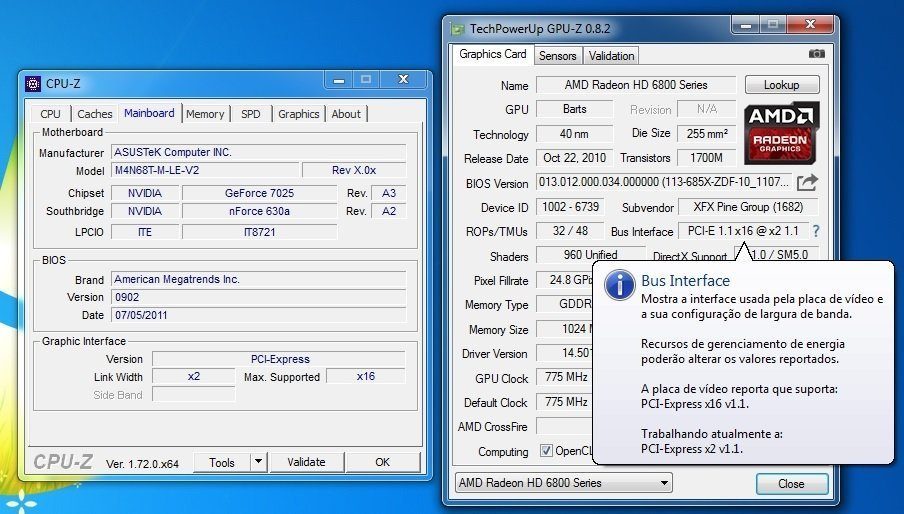Switch to the CPU tab in CPU-Z

[50, 114]
